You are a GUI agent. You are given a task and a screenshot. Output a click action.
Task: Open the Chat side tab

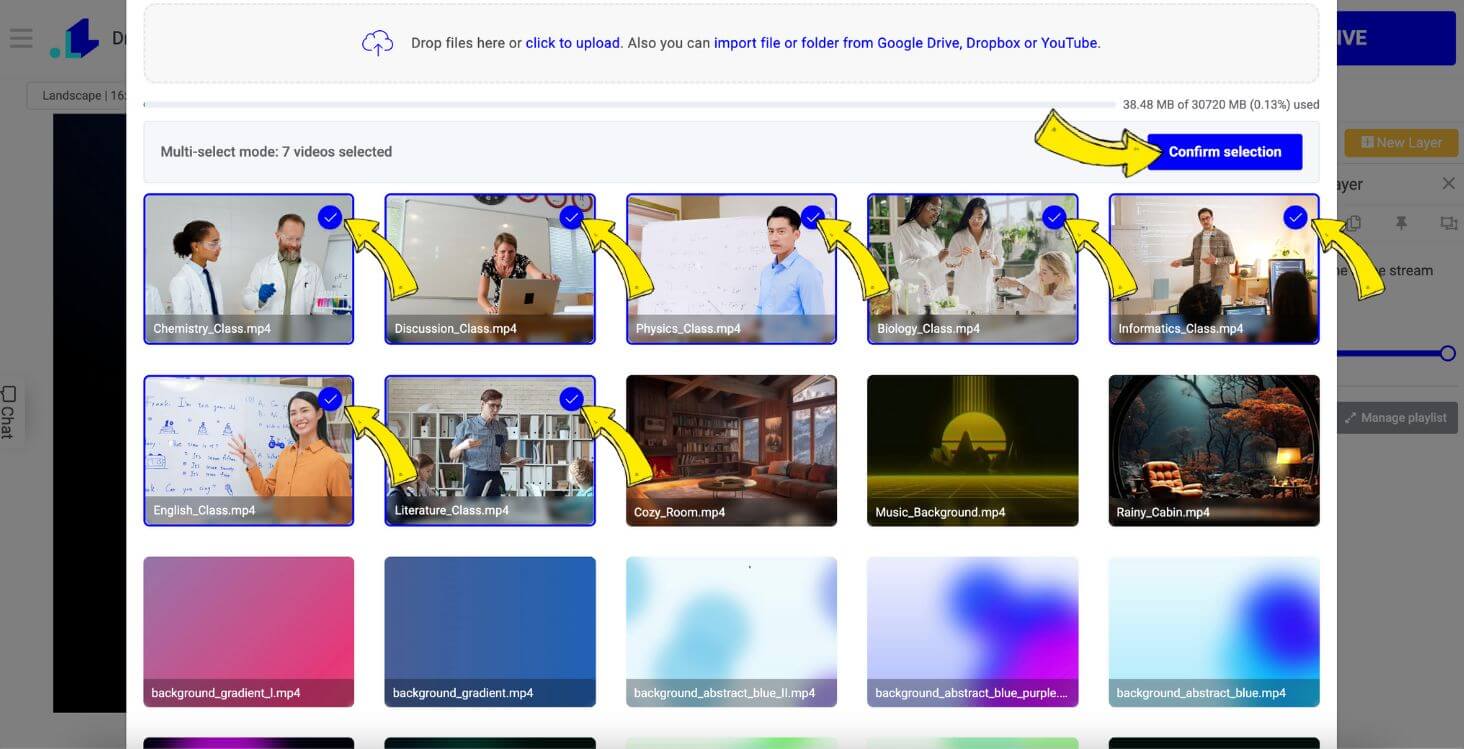[9, 411]
